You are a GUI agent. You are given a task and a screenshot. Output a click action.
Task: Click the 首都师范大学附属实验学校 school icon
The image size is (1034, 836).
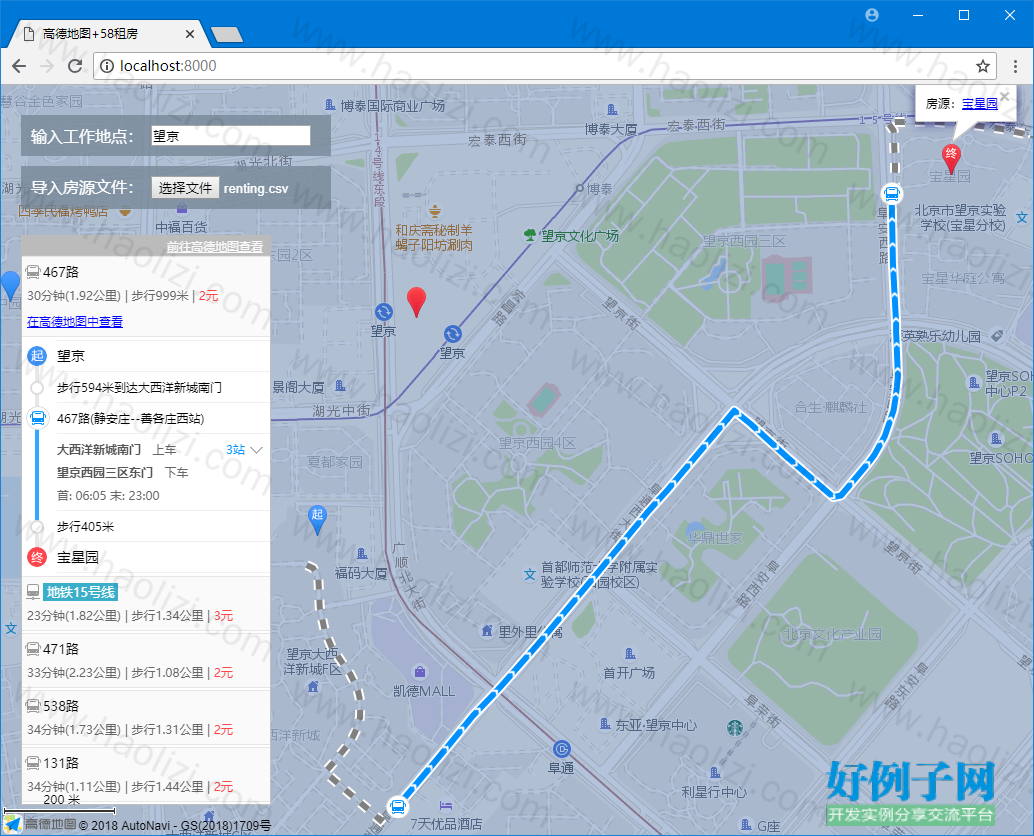530,574
